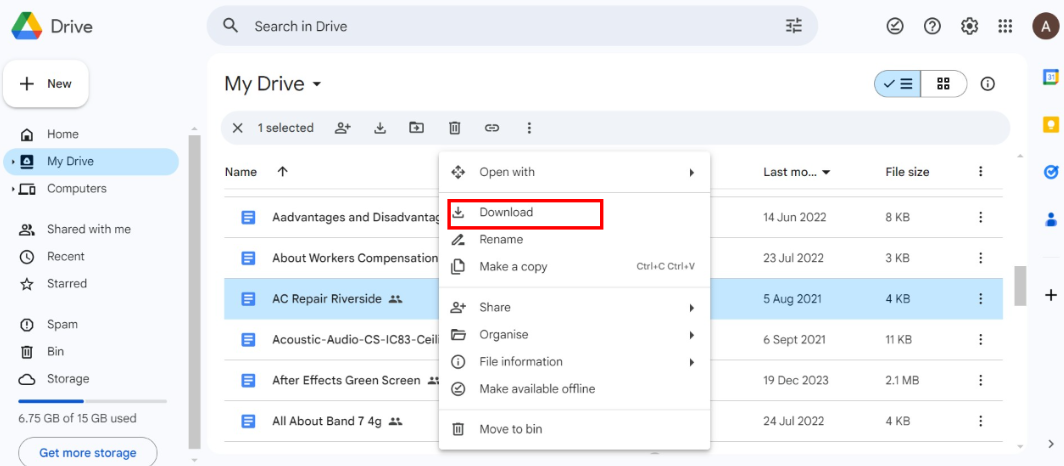
Task: Open the settings gear icon
Action: pos(969,26)
